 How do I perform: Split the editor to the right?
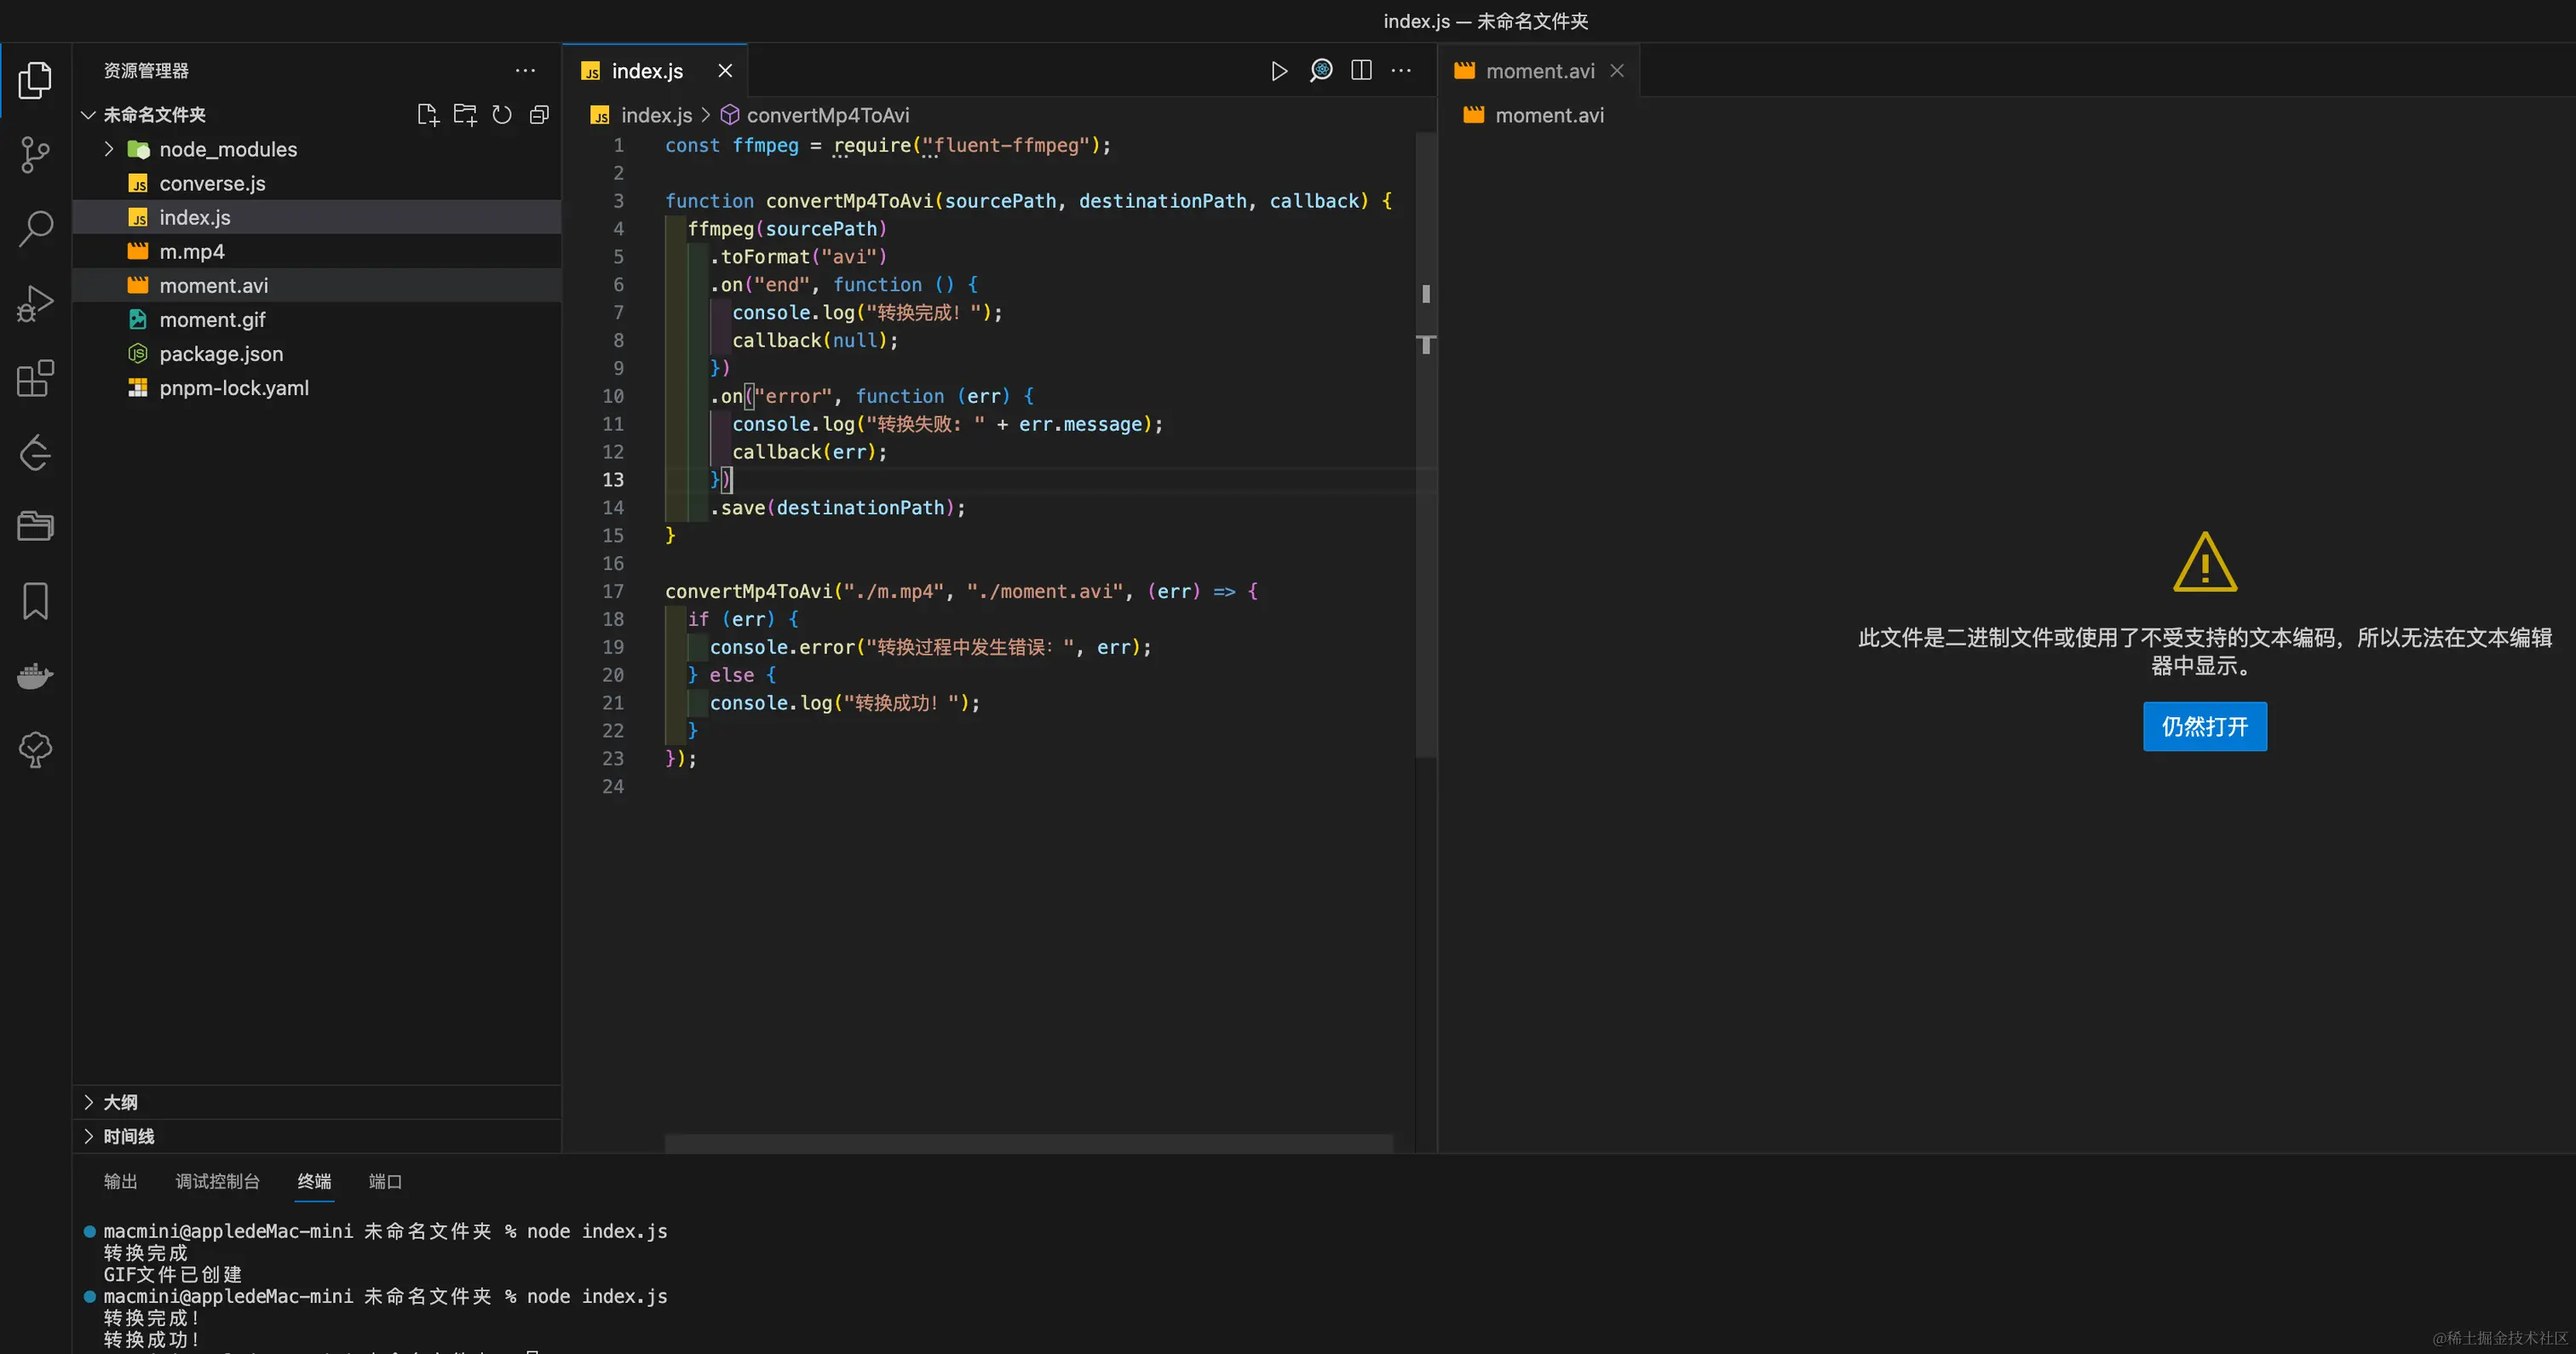point(1361,71)
